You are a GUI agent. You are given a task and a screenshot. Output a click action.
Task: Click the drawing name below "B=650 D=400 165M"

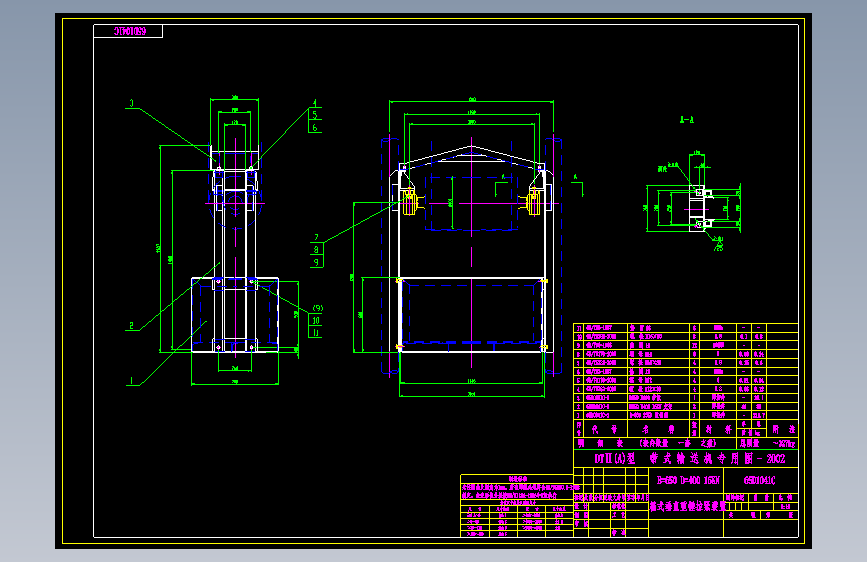click(687, 506)
